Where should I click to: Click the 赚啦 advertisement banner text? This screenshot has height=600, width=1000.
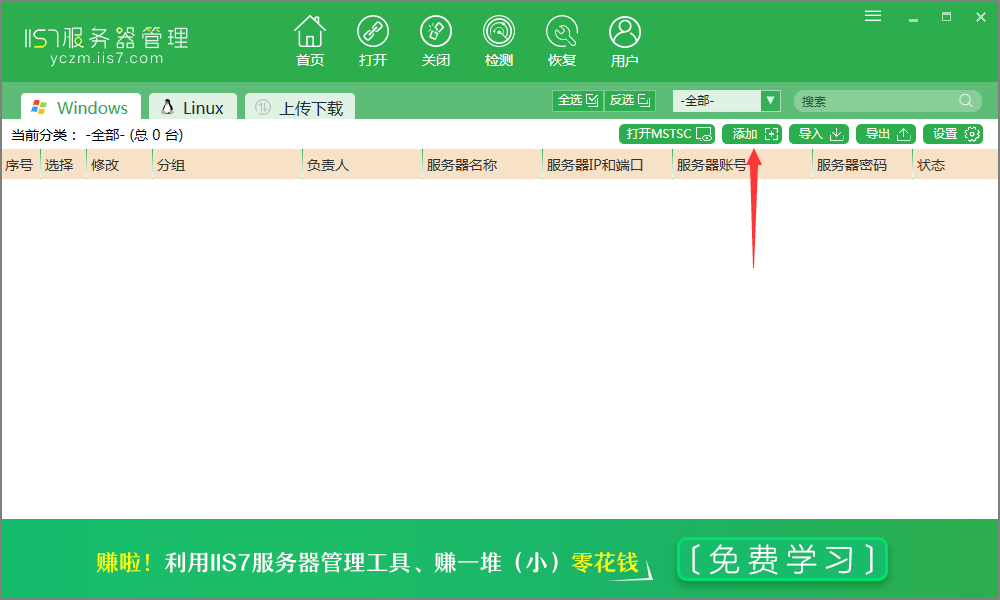point(368,562)
